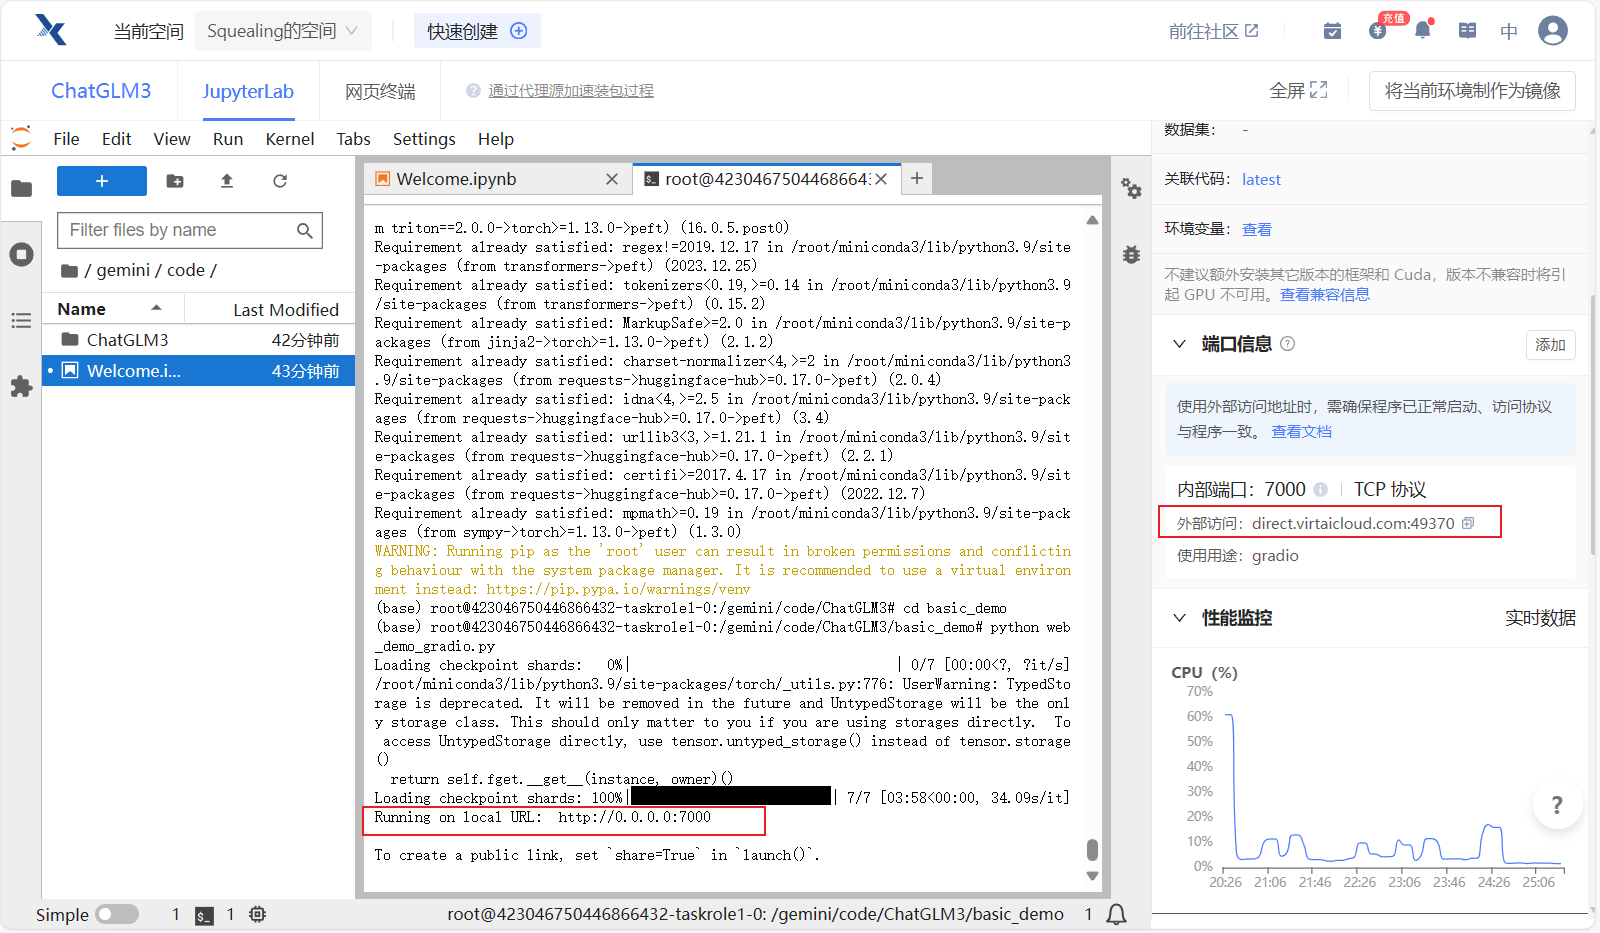This screenshot has height=933, width=1600.
Task: Click the terminal vertical scrollbar thumb
Action: point(1092,849)
